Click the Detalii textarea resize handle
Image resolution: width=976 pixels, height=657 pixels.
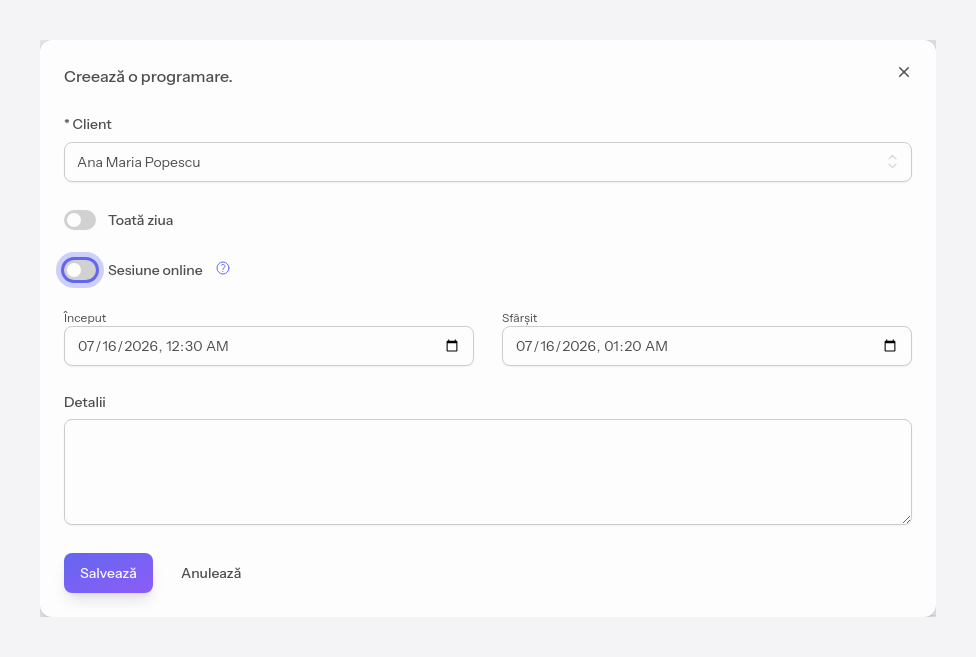tap(906, 519)
